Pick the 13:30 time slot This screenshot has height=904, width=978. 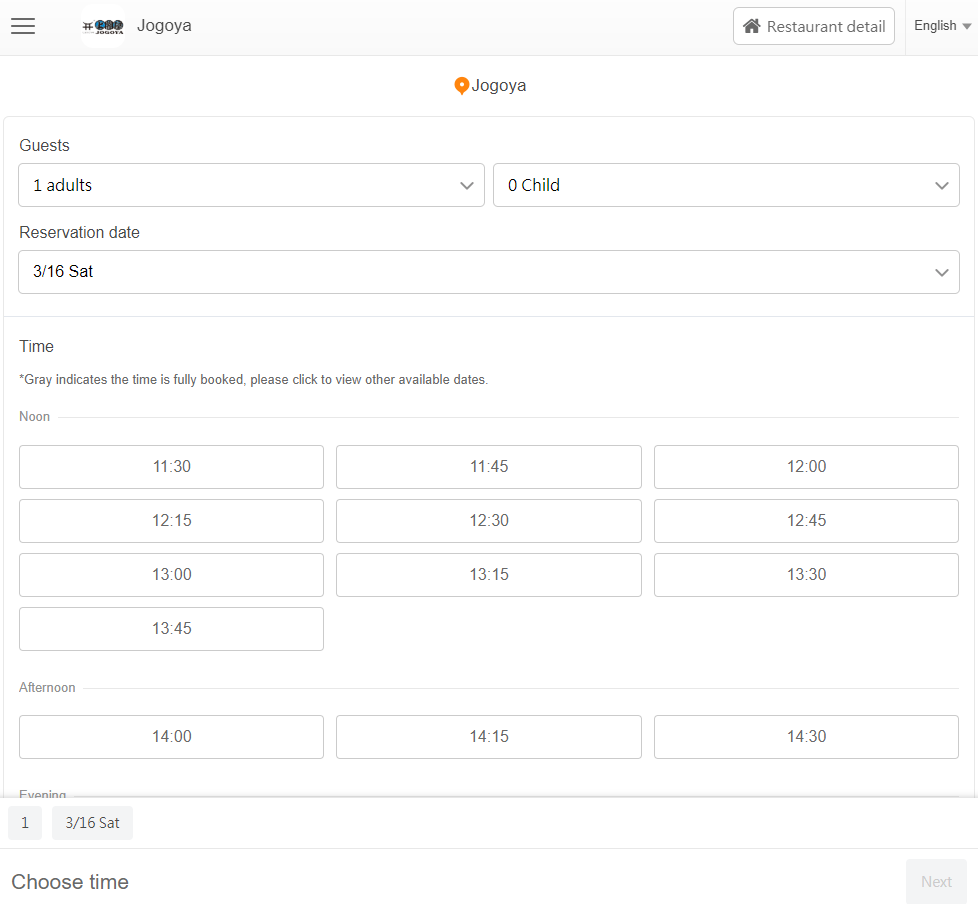click(x=806, y=575)
